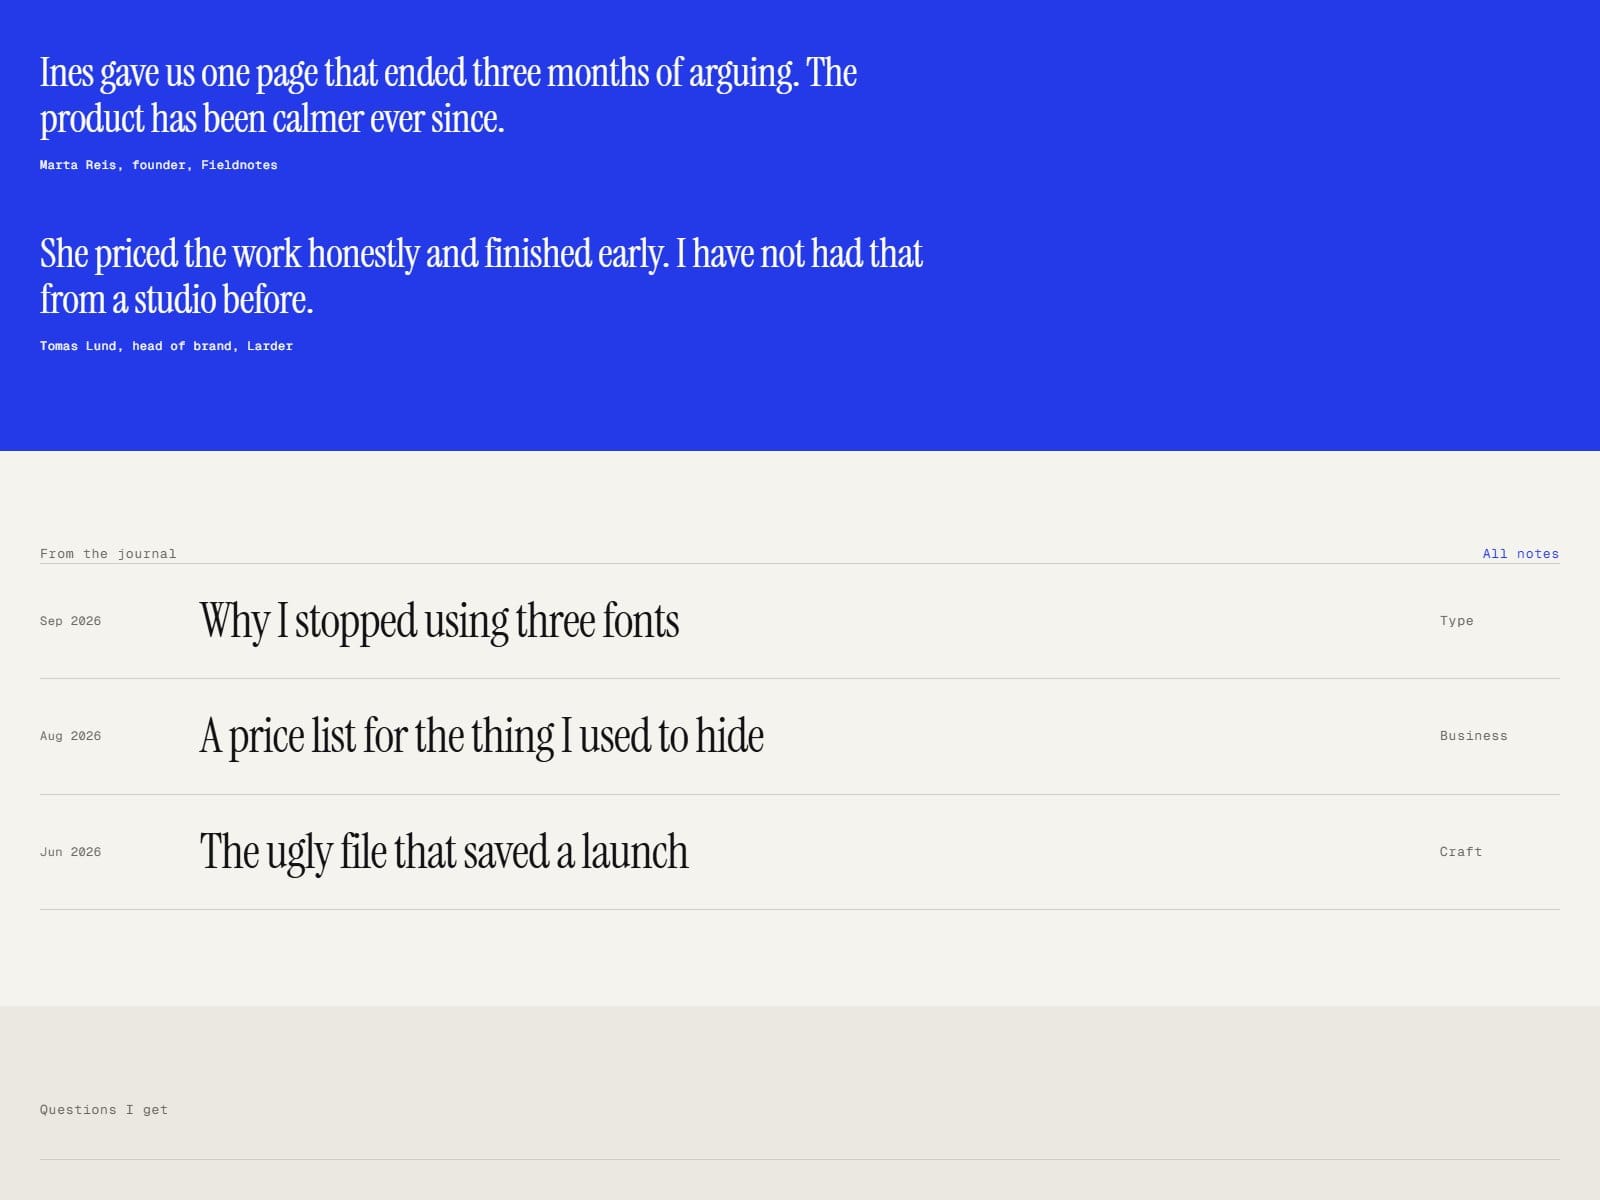
Task: Select the Business category tag
Action: (x=1473, y=736)
